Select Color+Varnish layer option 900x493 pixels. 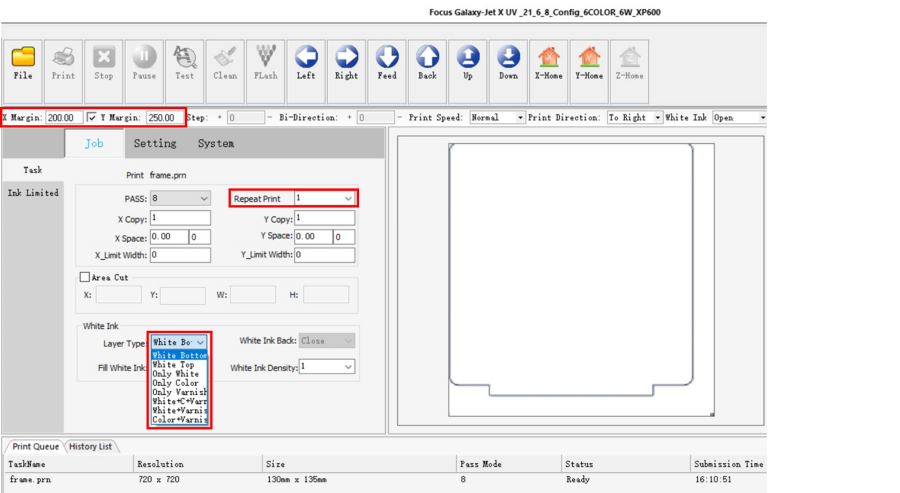(x=179, y=420)
